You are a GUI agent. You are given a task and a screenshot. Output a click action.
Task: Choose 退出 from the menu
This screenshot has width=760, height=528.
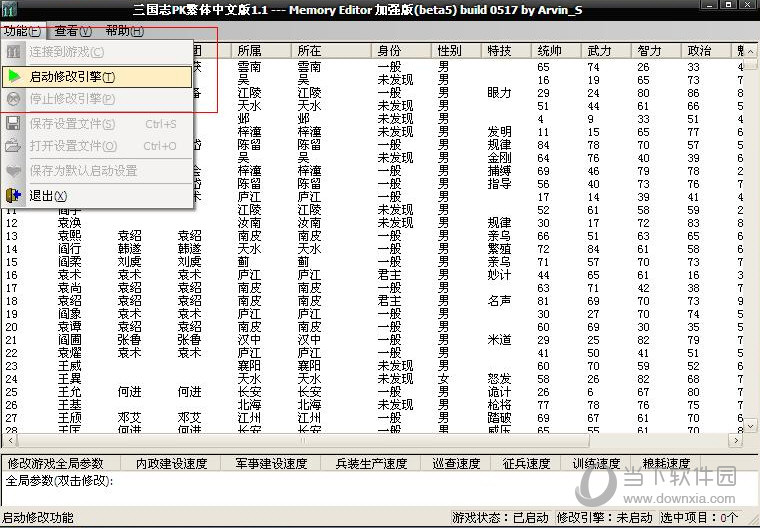tap(97, 195)
